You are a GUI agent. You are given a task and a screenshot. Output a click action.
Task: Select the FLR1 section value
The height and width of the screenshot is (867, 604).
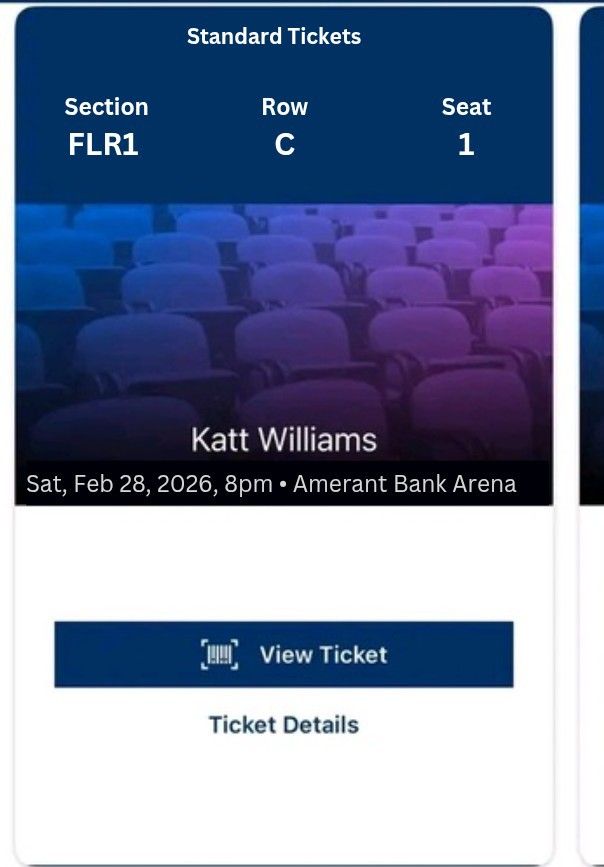(x=103, y=145)
